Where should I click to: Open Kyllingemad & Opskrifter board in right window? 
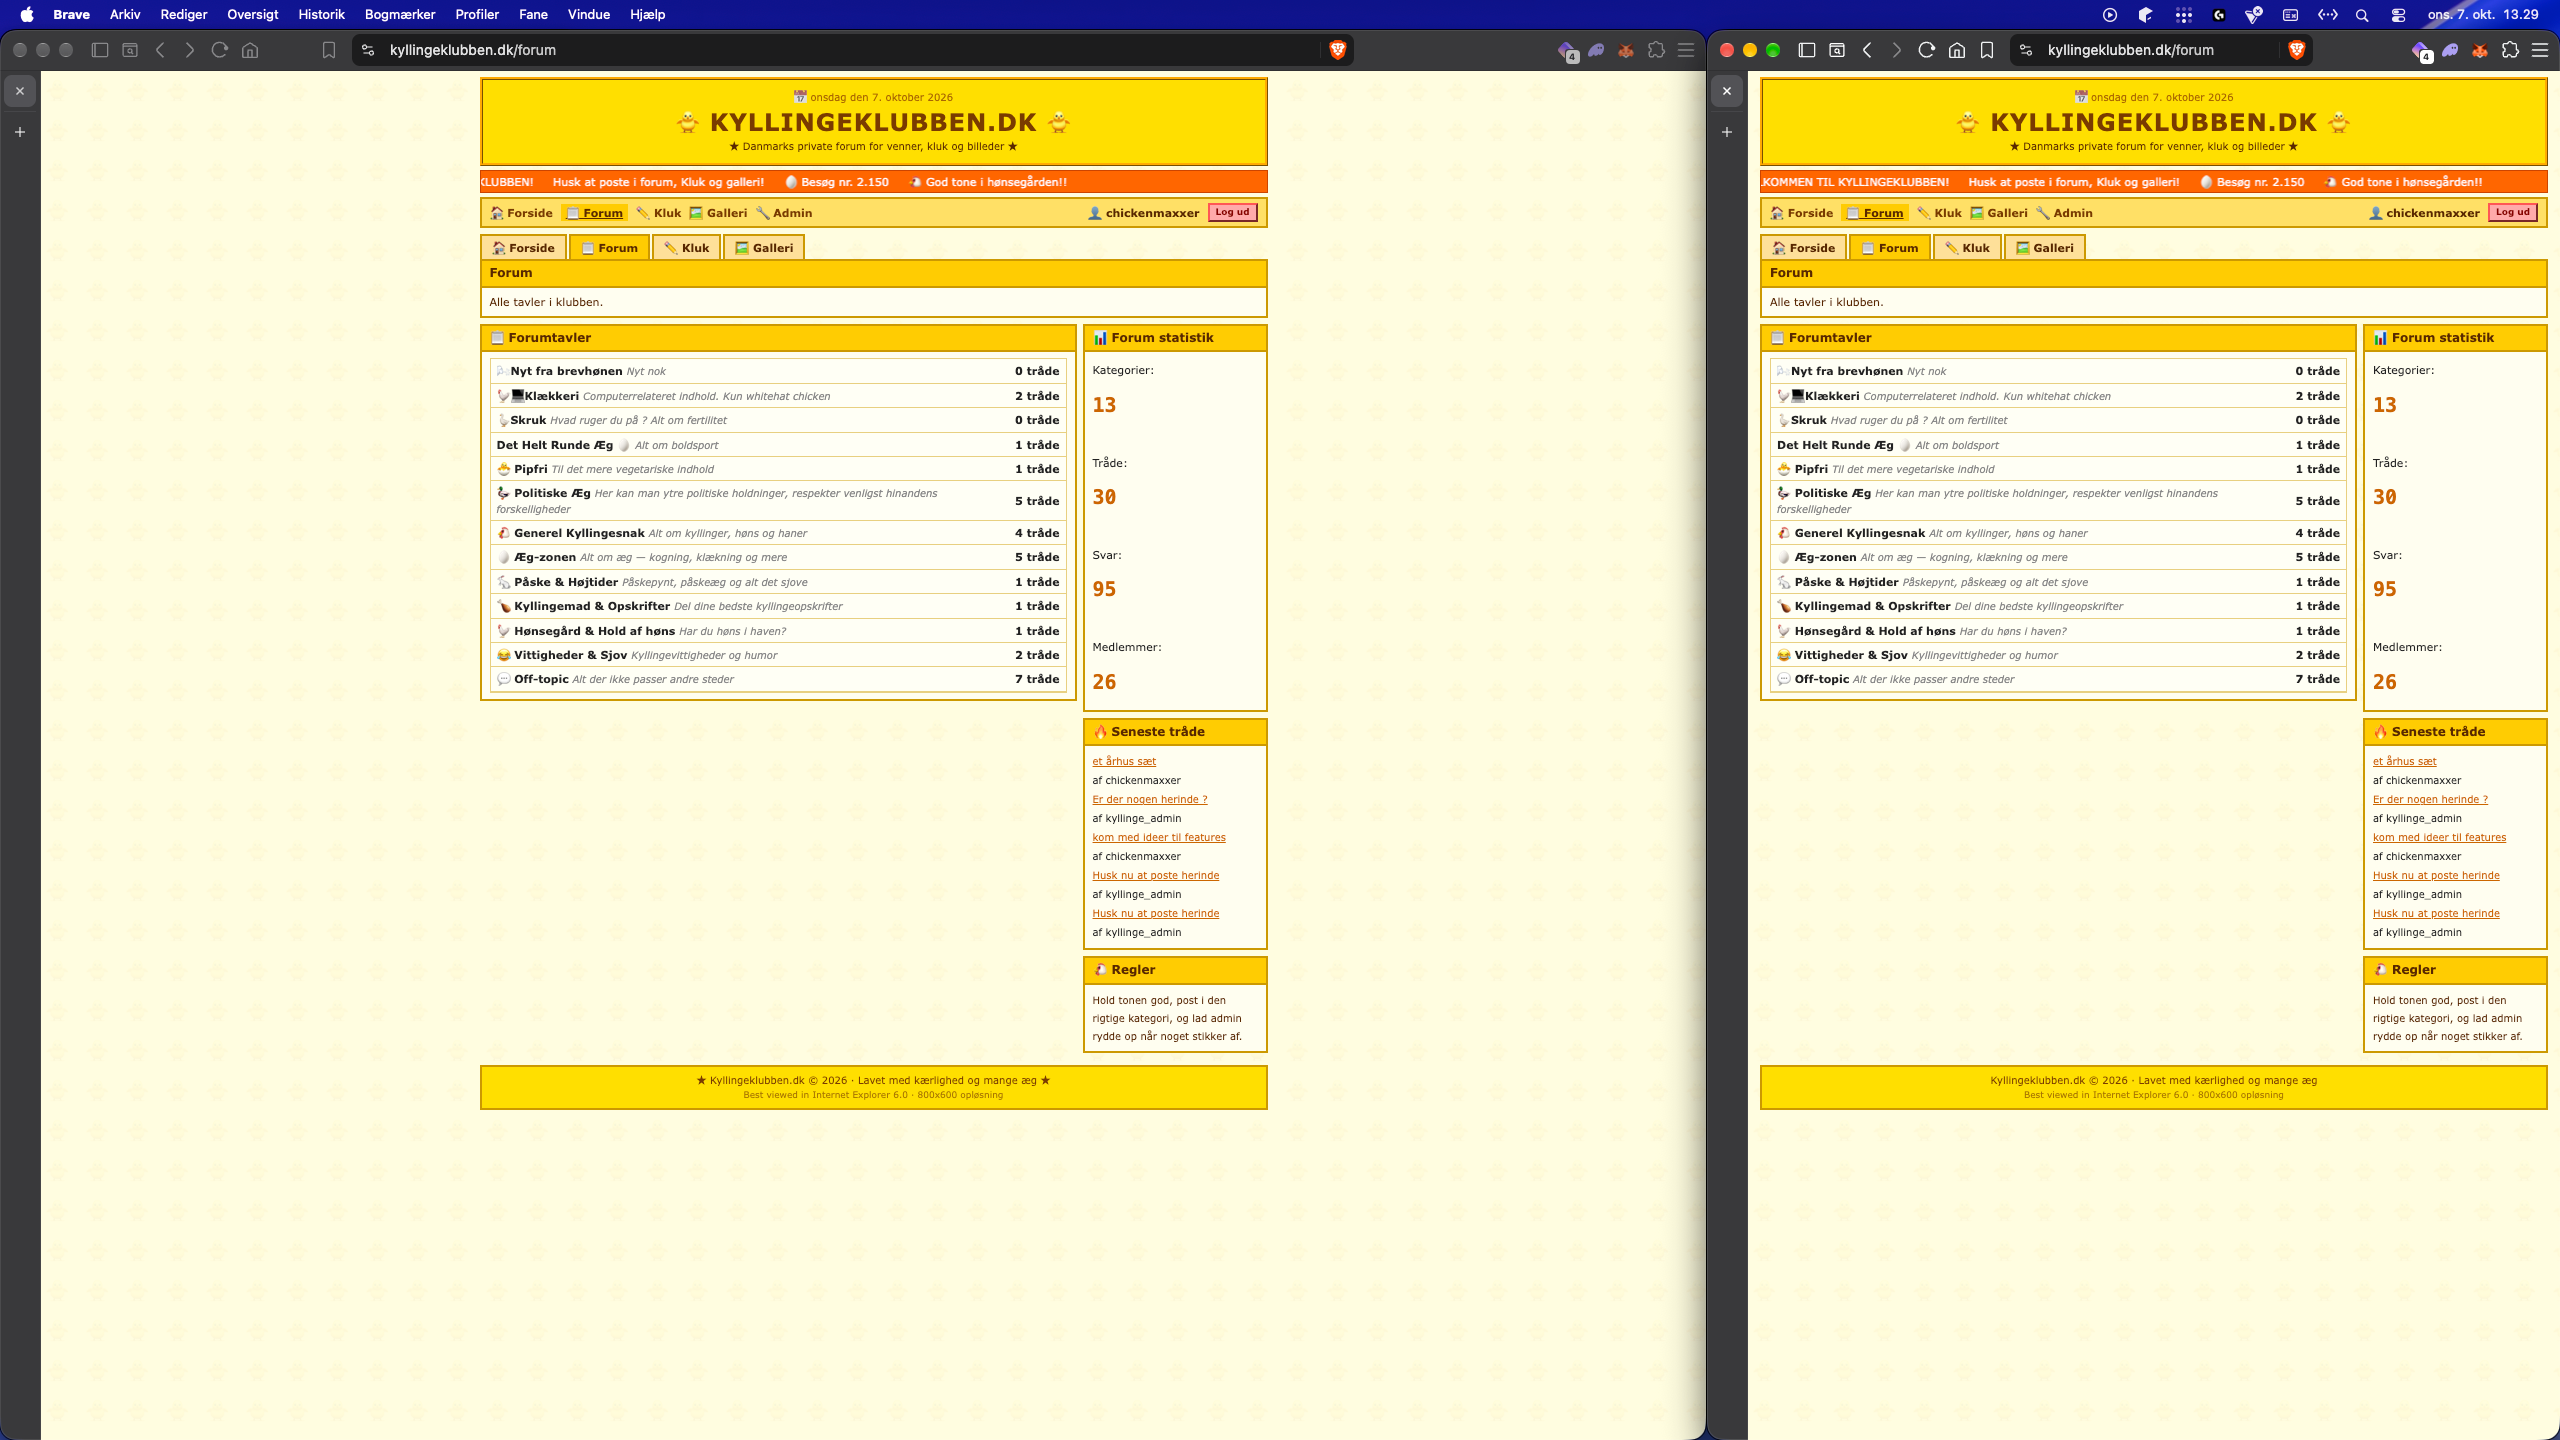pos(1872,606)
